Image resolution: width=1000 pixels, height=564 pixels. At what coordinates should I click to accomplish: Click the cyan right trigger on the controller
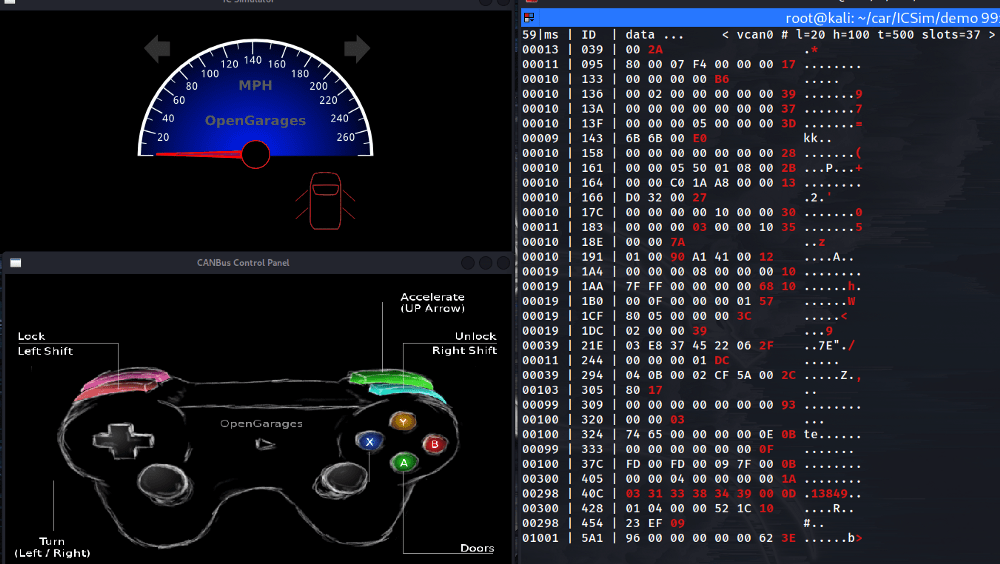pyautogui.click(x=406, y=390)
